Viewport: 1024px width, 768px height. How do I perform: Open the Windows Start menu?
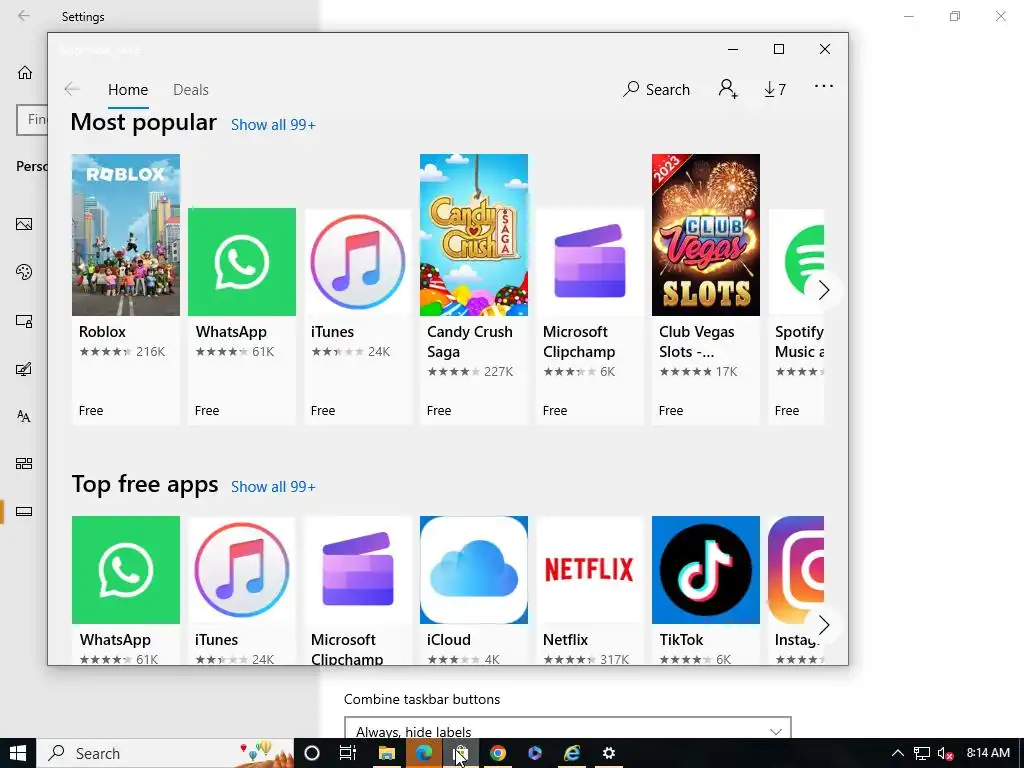click(18, 753)
